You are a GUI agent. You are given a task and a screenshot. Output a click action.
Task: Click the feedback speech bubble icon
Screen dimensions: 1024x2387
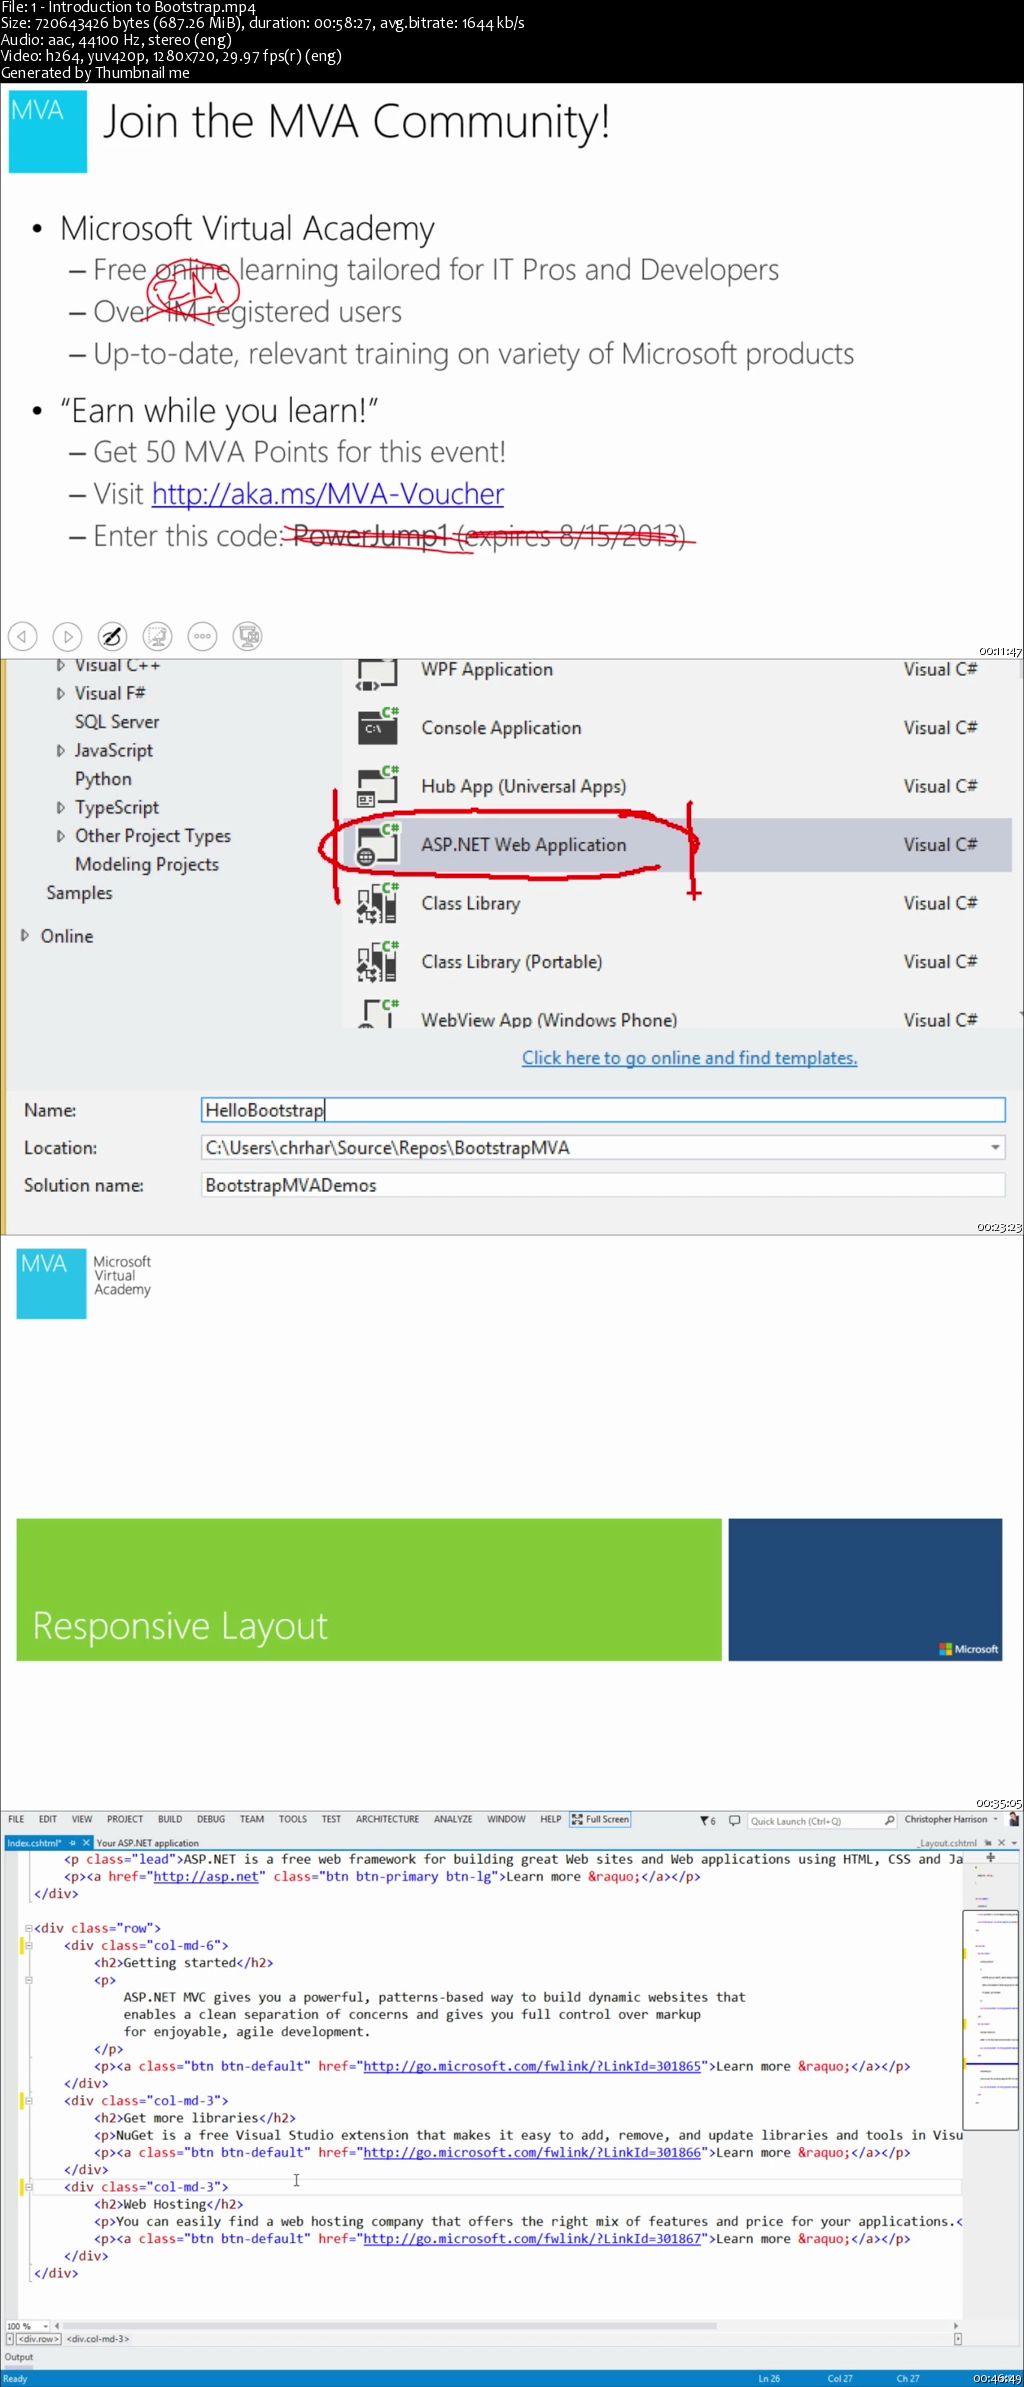[x=734, y=1821]
